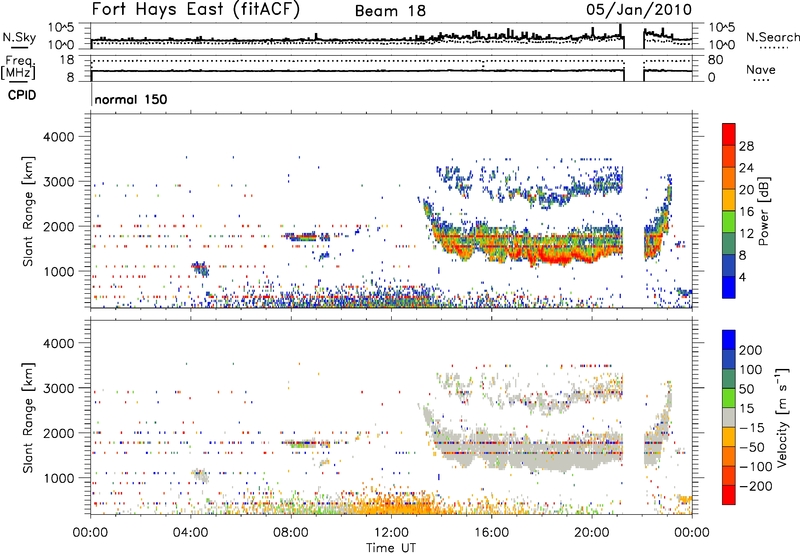
Task: Click the 'Time UT' axis title
Action: [x=391, y=547]
